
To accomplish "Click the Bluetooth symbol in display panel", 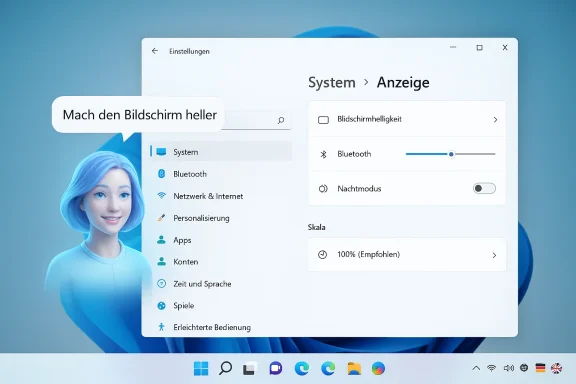I will (323, 154).
